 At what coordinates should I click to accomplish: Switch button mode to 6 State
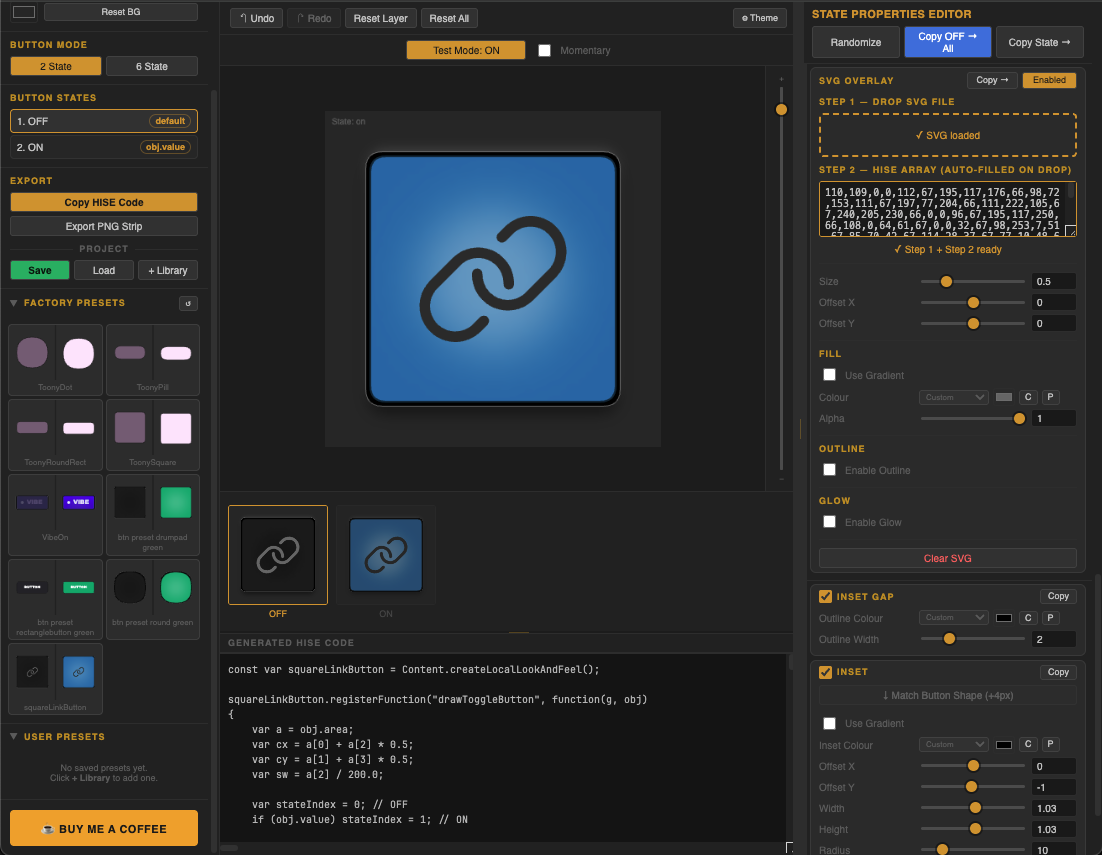tap(152, 66)
